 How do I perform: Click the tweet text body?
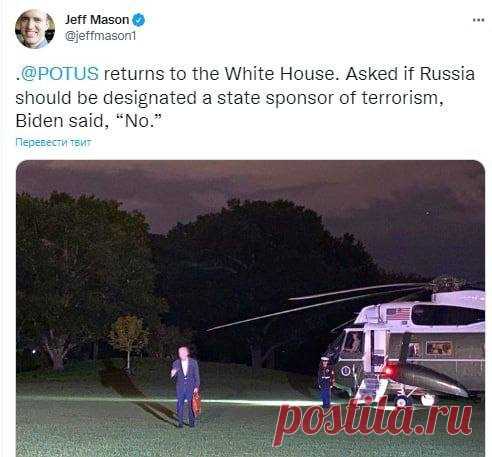[245, 97]
